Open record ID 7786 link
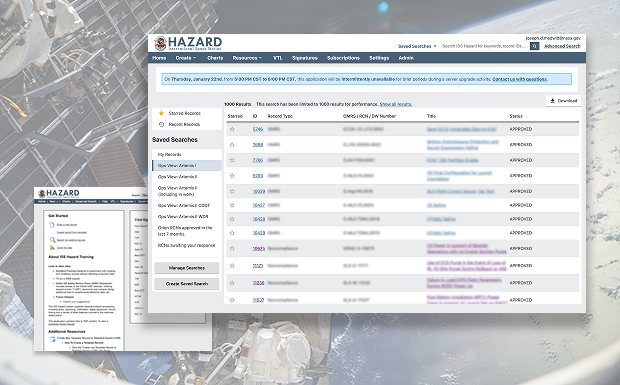Viewport: 620px width, 385px height. click(258, 160)
